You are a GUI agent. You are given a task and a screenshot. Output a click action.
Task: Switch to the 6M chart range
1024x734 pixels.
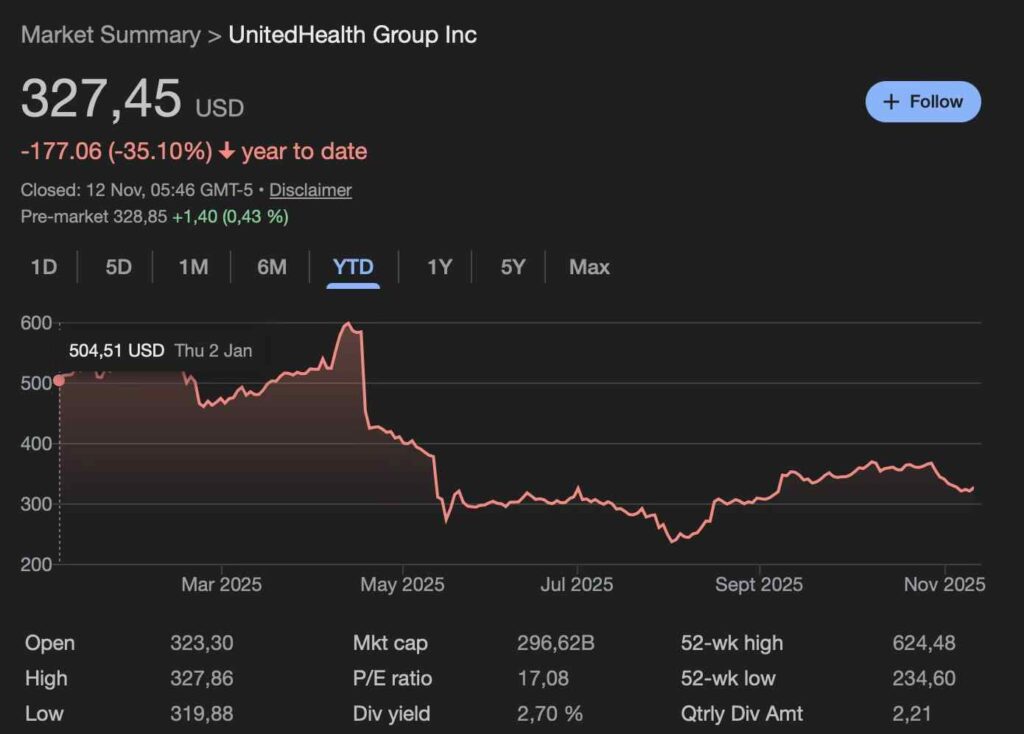(x=271, y=267)
